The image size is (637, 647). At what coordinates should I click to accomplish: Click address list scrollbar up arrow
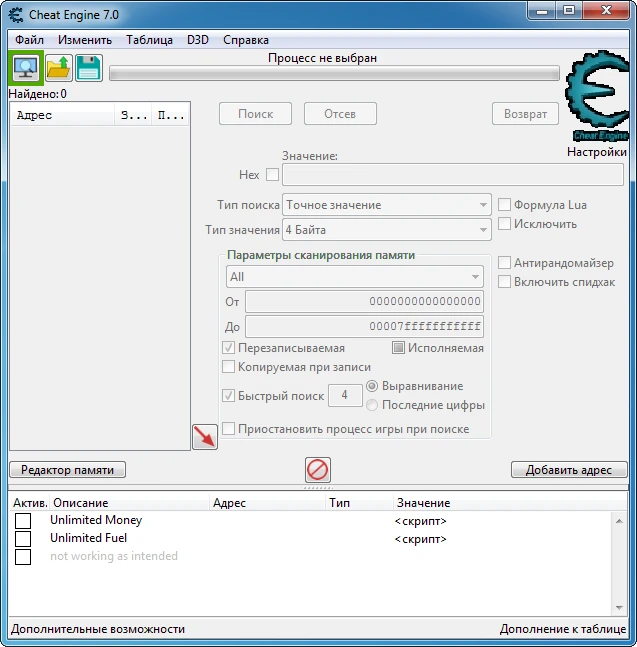point(619,521)
